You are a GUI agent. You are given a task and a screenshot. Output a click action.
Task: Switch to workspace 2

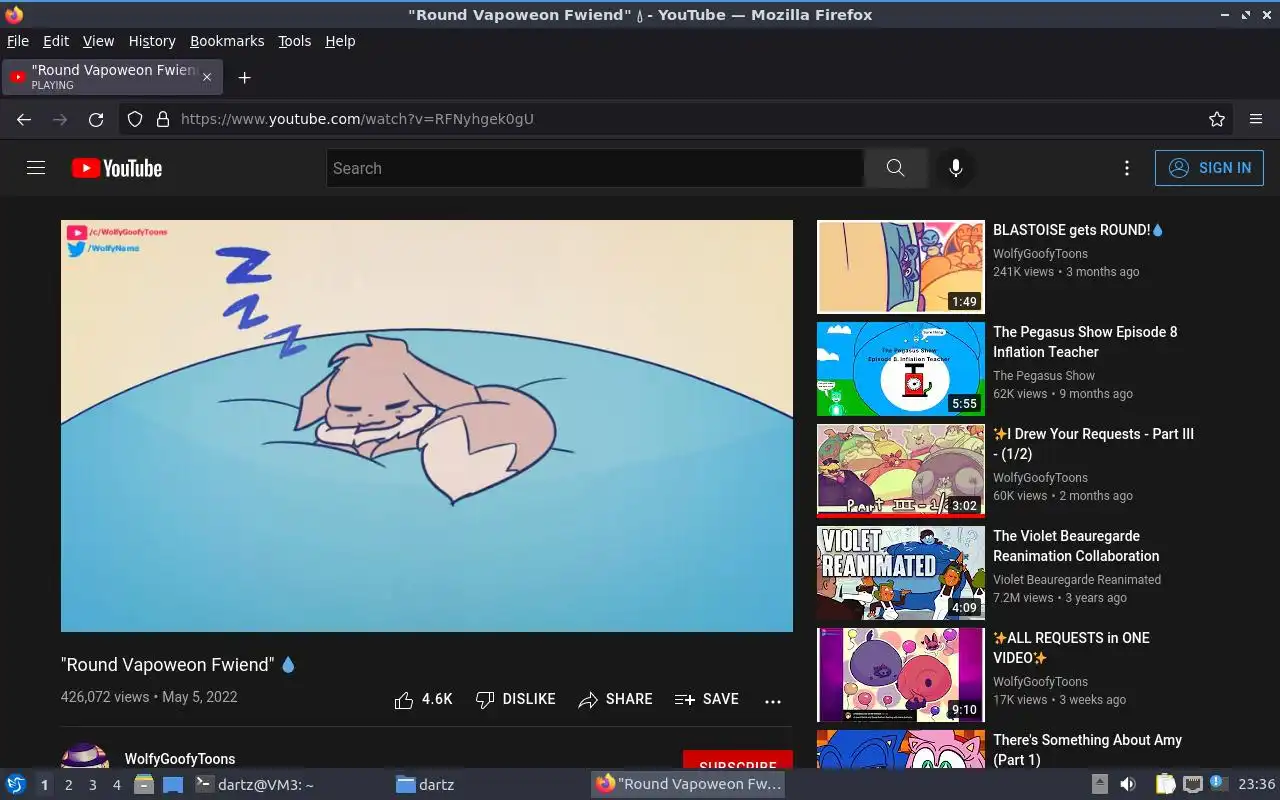(x=68, y=785)
